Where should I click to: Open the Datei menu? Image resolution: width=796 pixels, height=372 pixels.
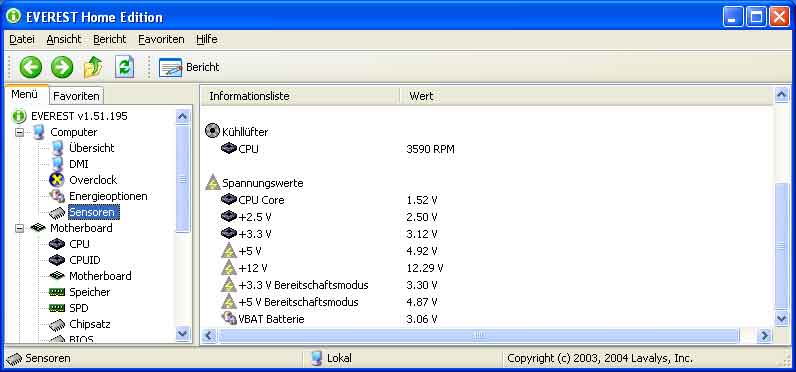pos(22,39)
